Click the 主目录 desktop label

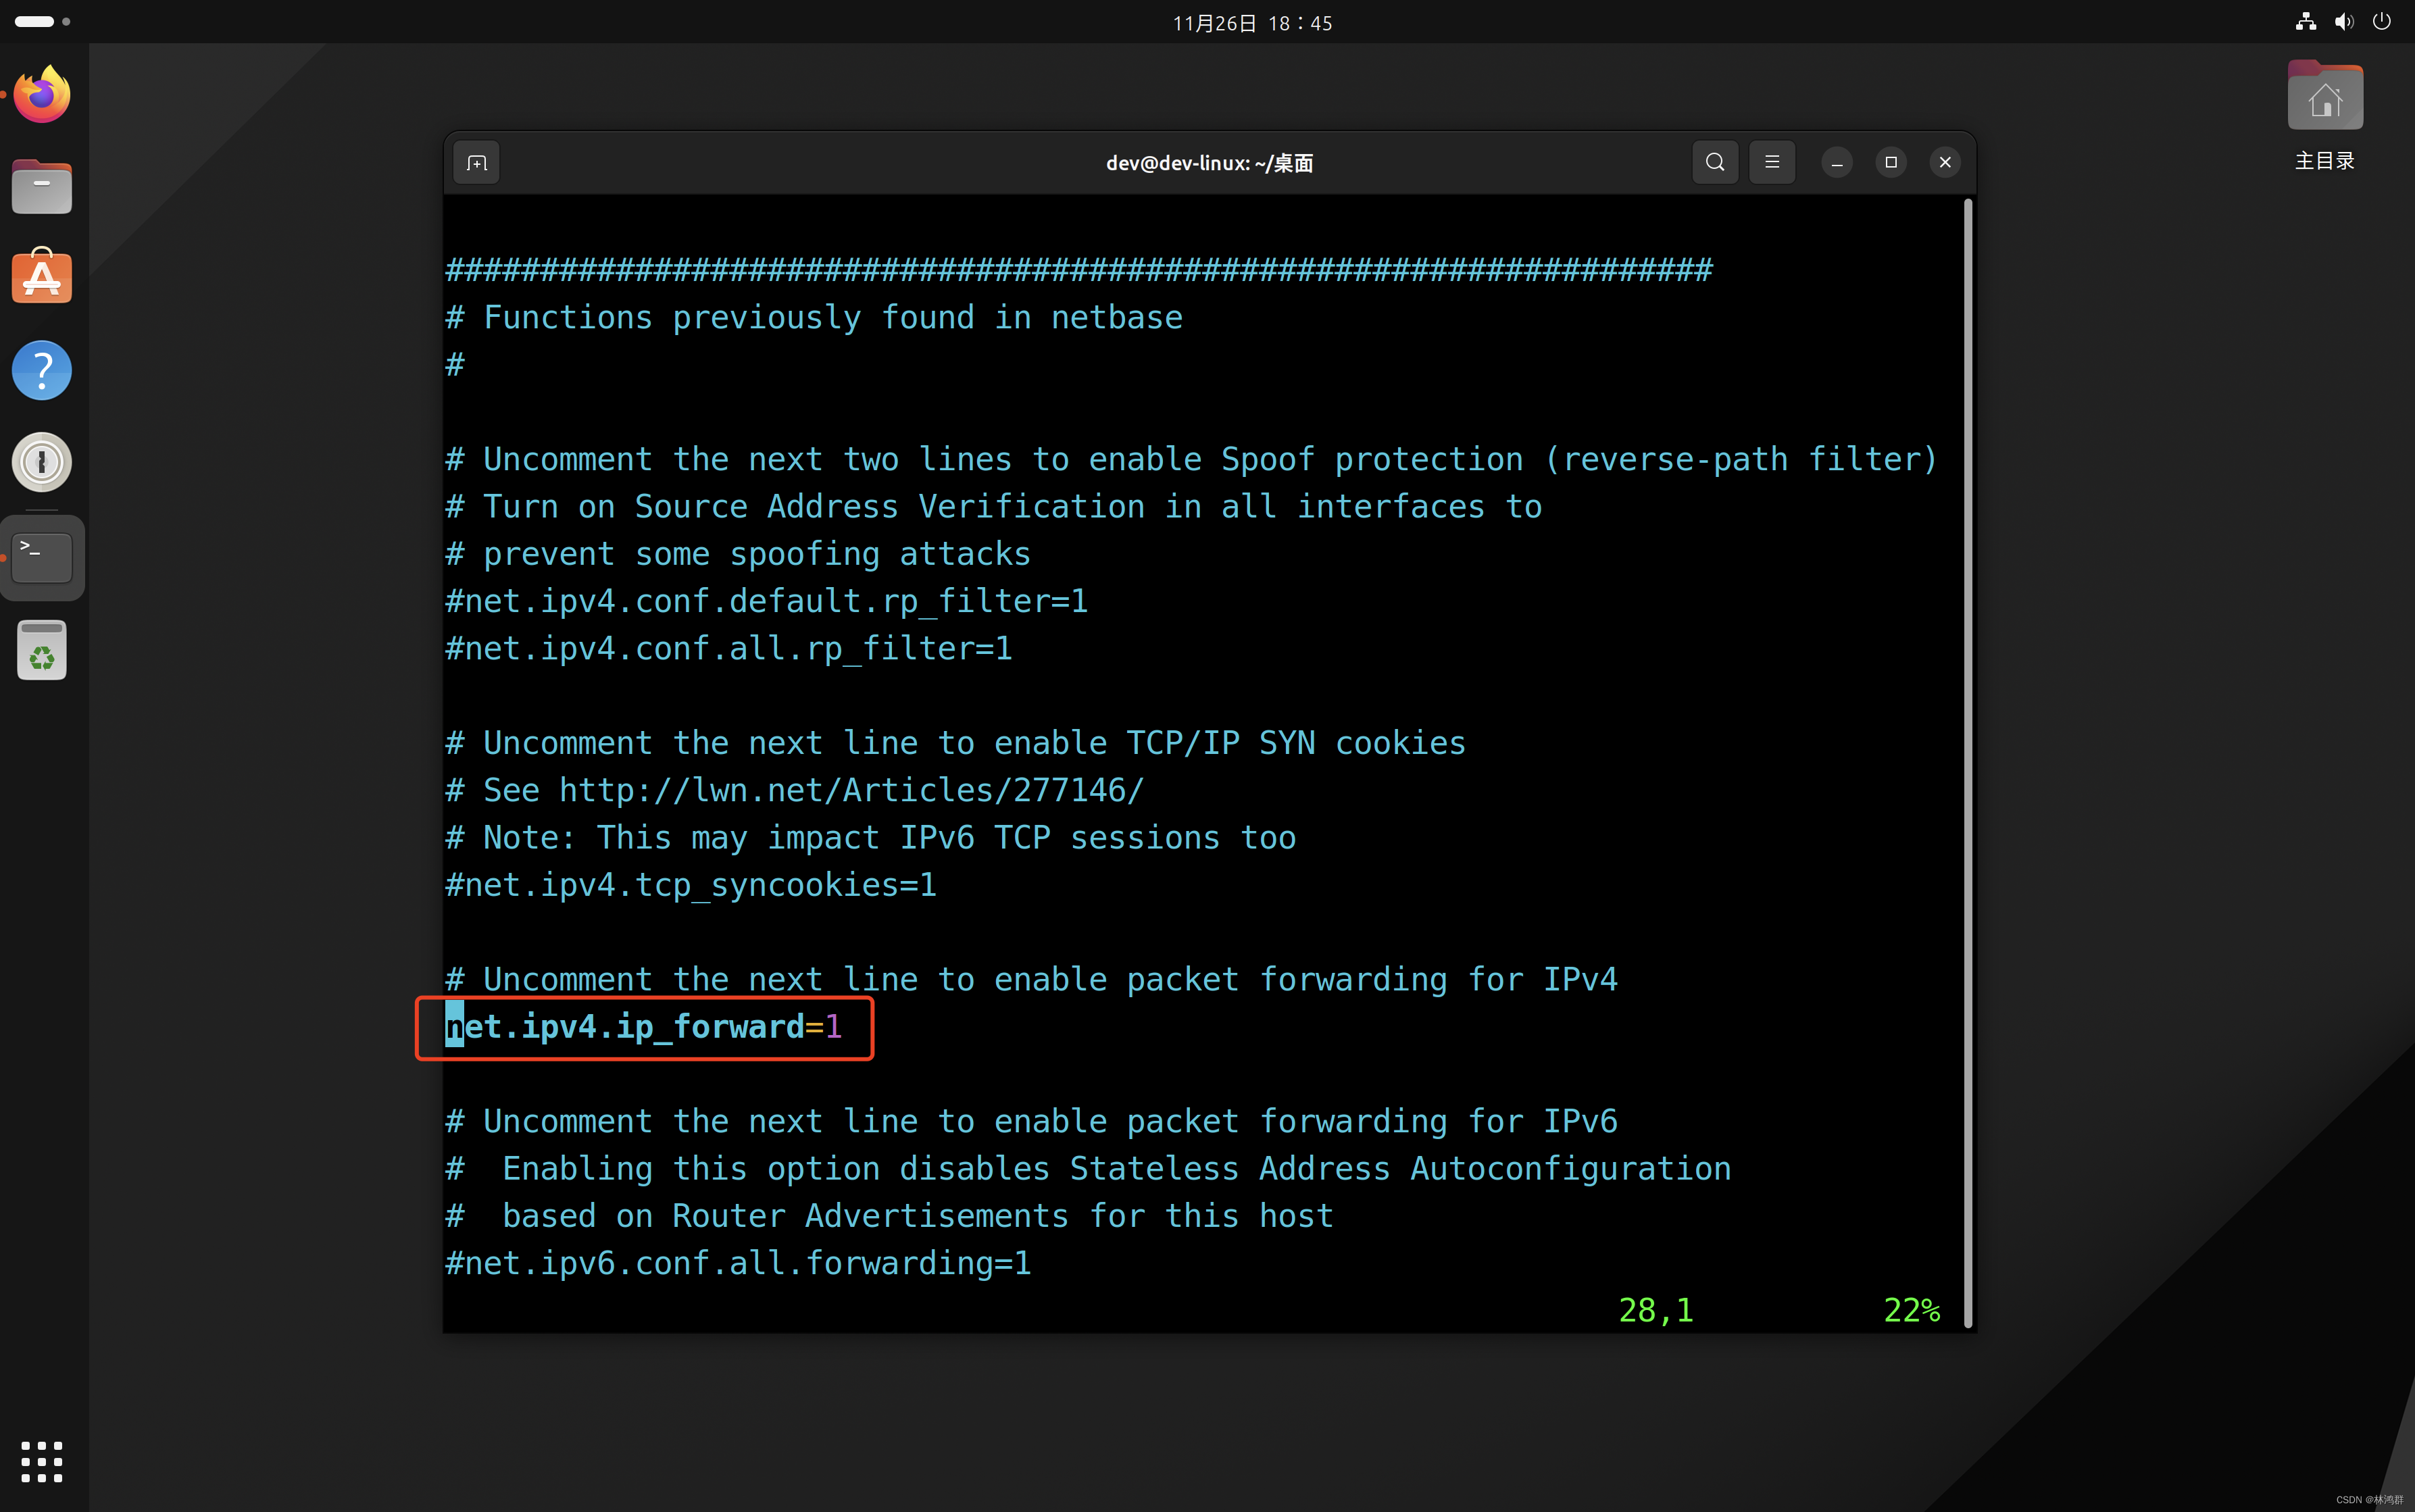2325,160
